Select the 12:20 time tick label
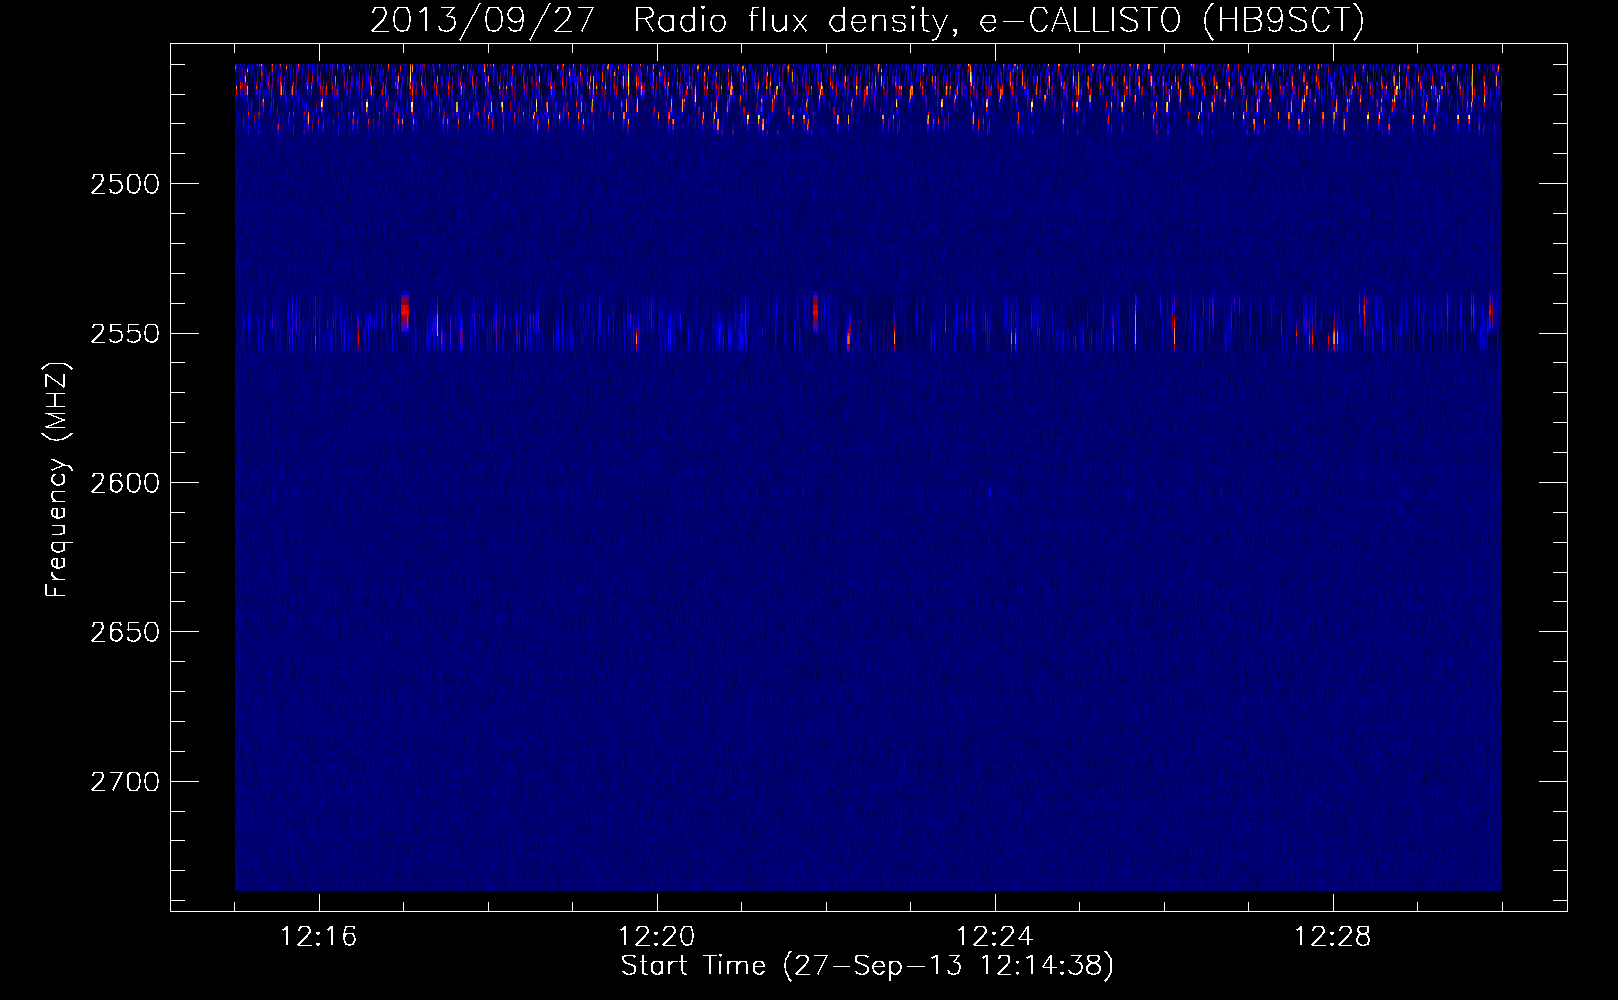Viewport: 1618px width, 1000px height. tap(657, 937)
